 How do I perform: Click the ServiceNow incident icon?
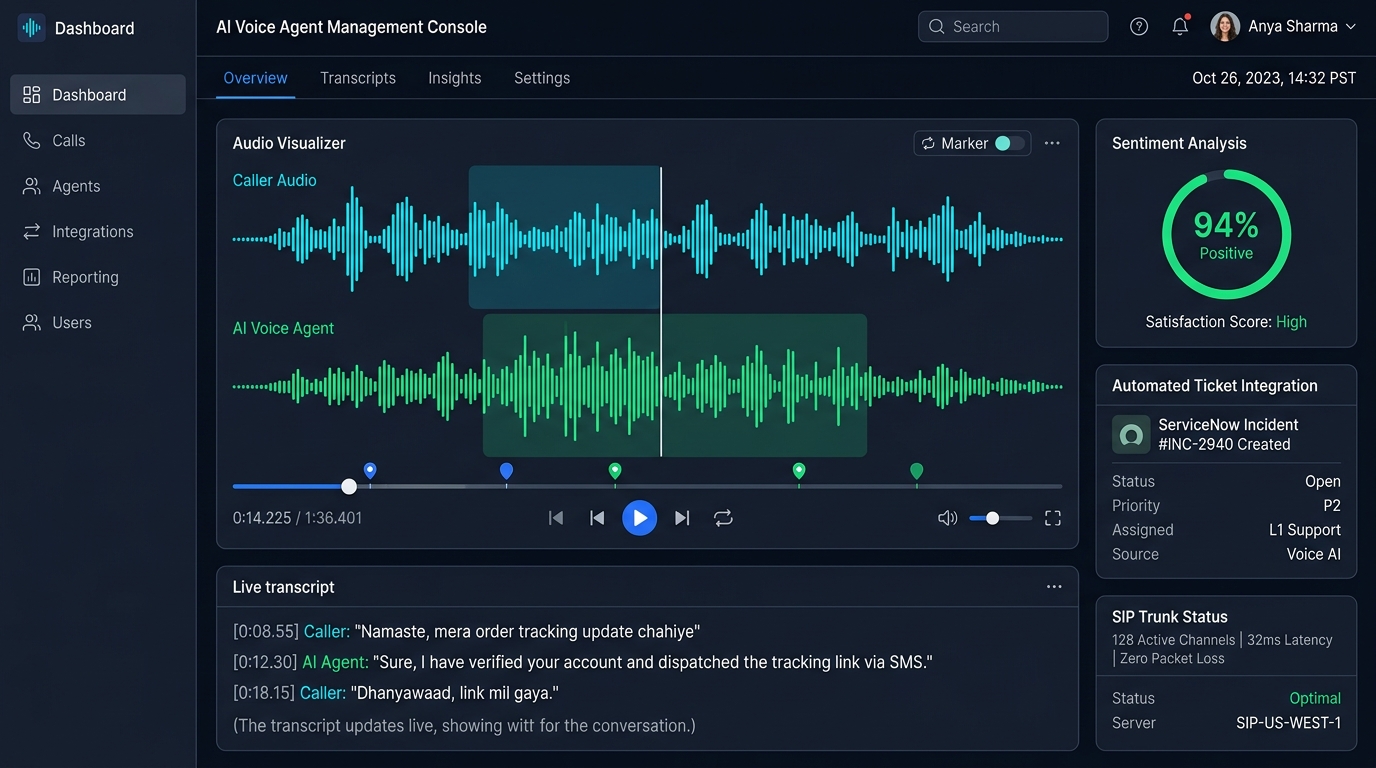click(x=1131, y=435)
